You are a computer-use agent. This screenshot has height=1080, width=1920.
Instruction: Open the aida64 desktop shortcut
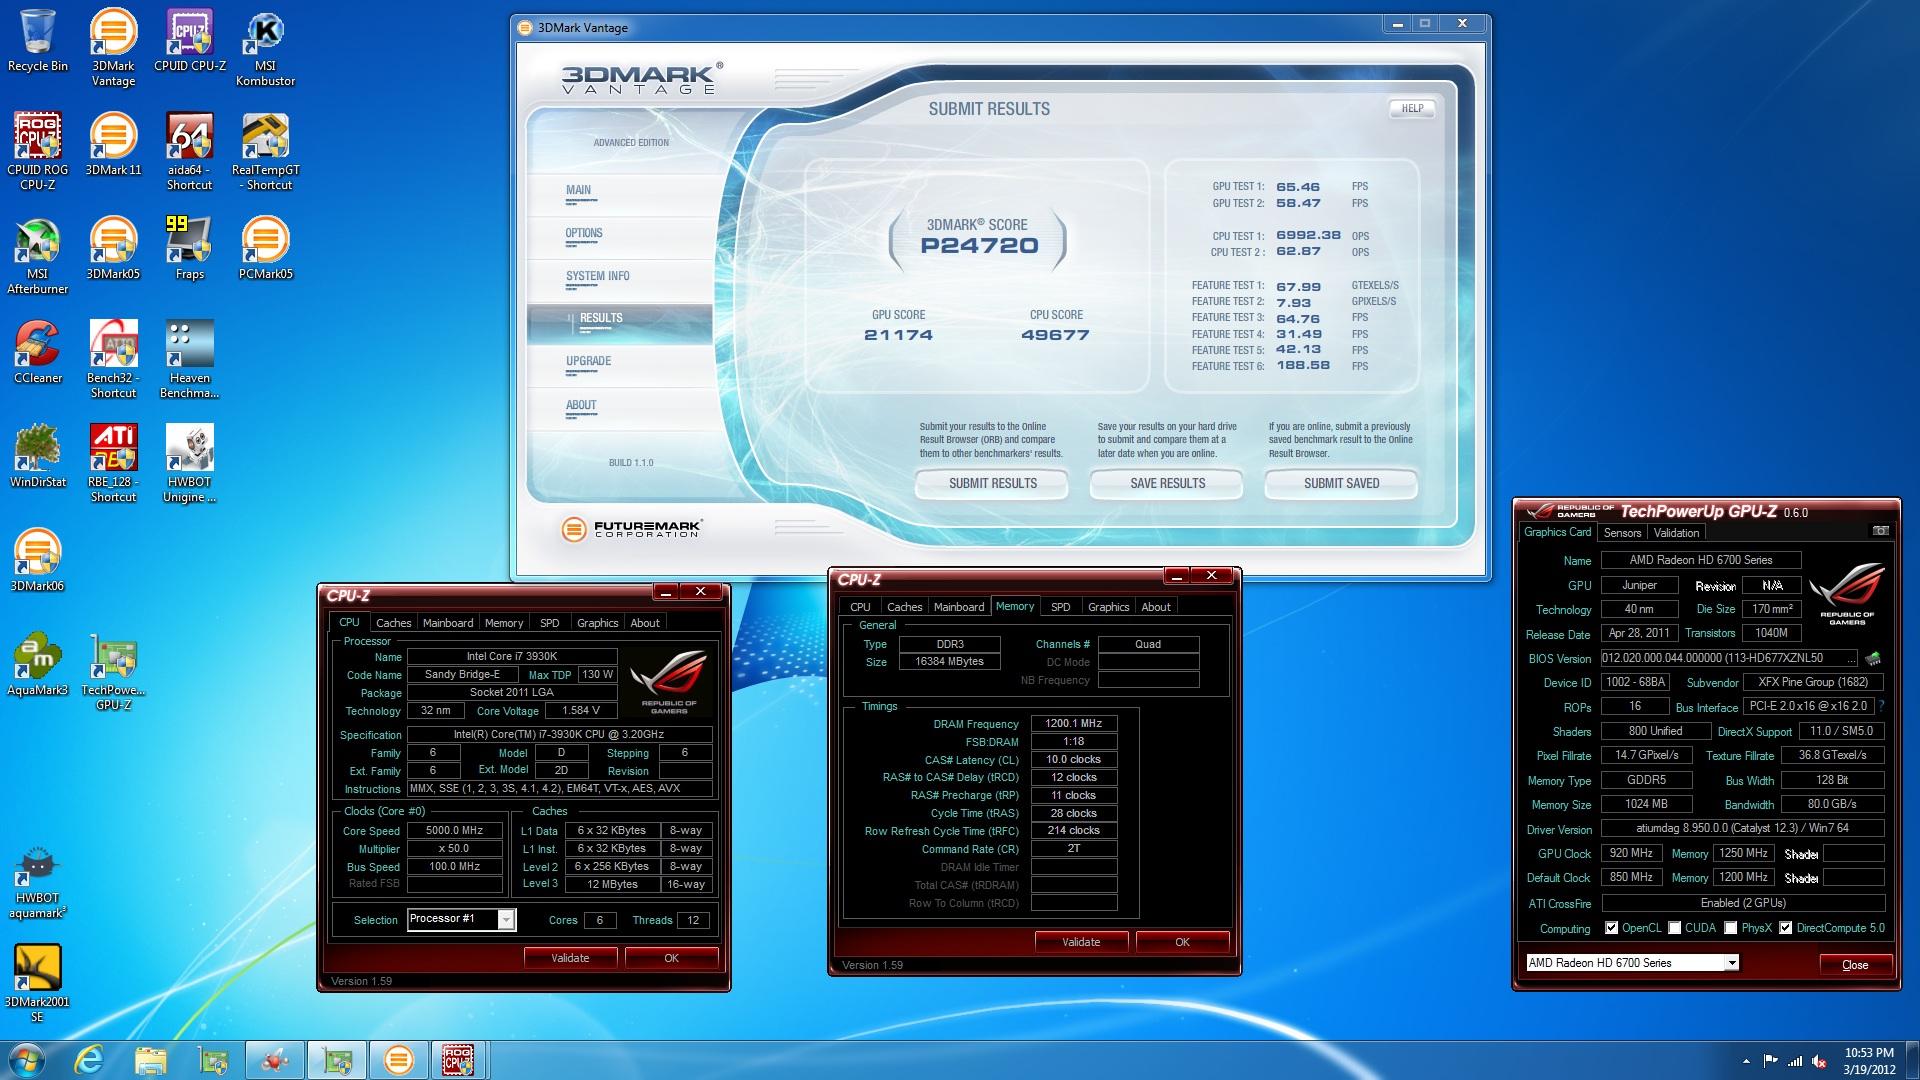coord(190,151)
